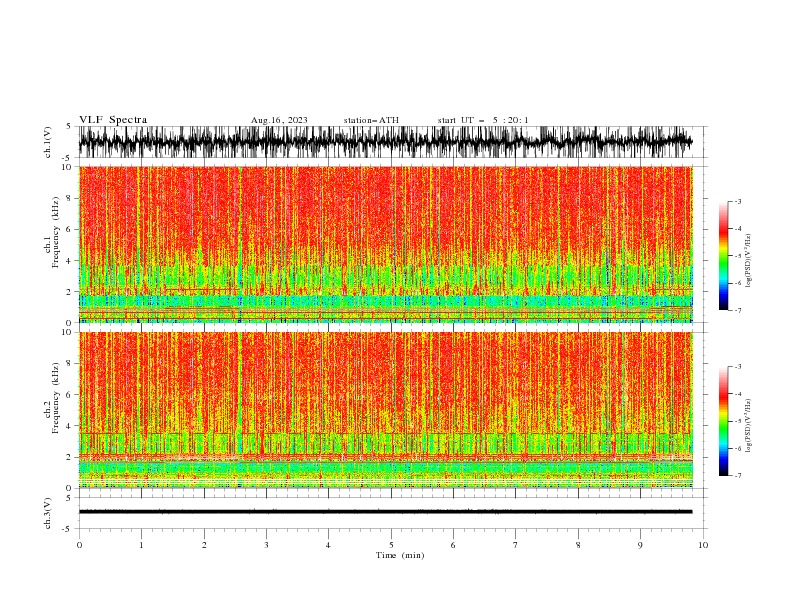Click the ch.1 spectrogram panel

[x=385, y=244]
